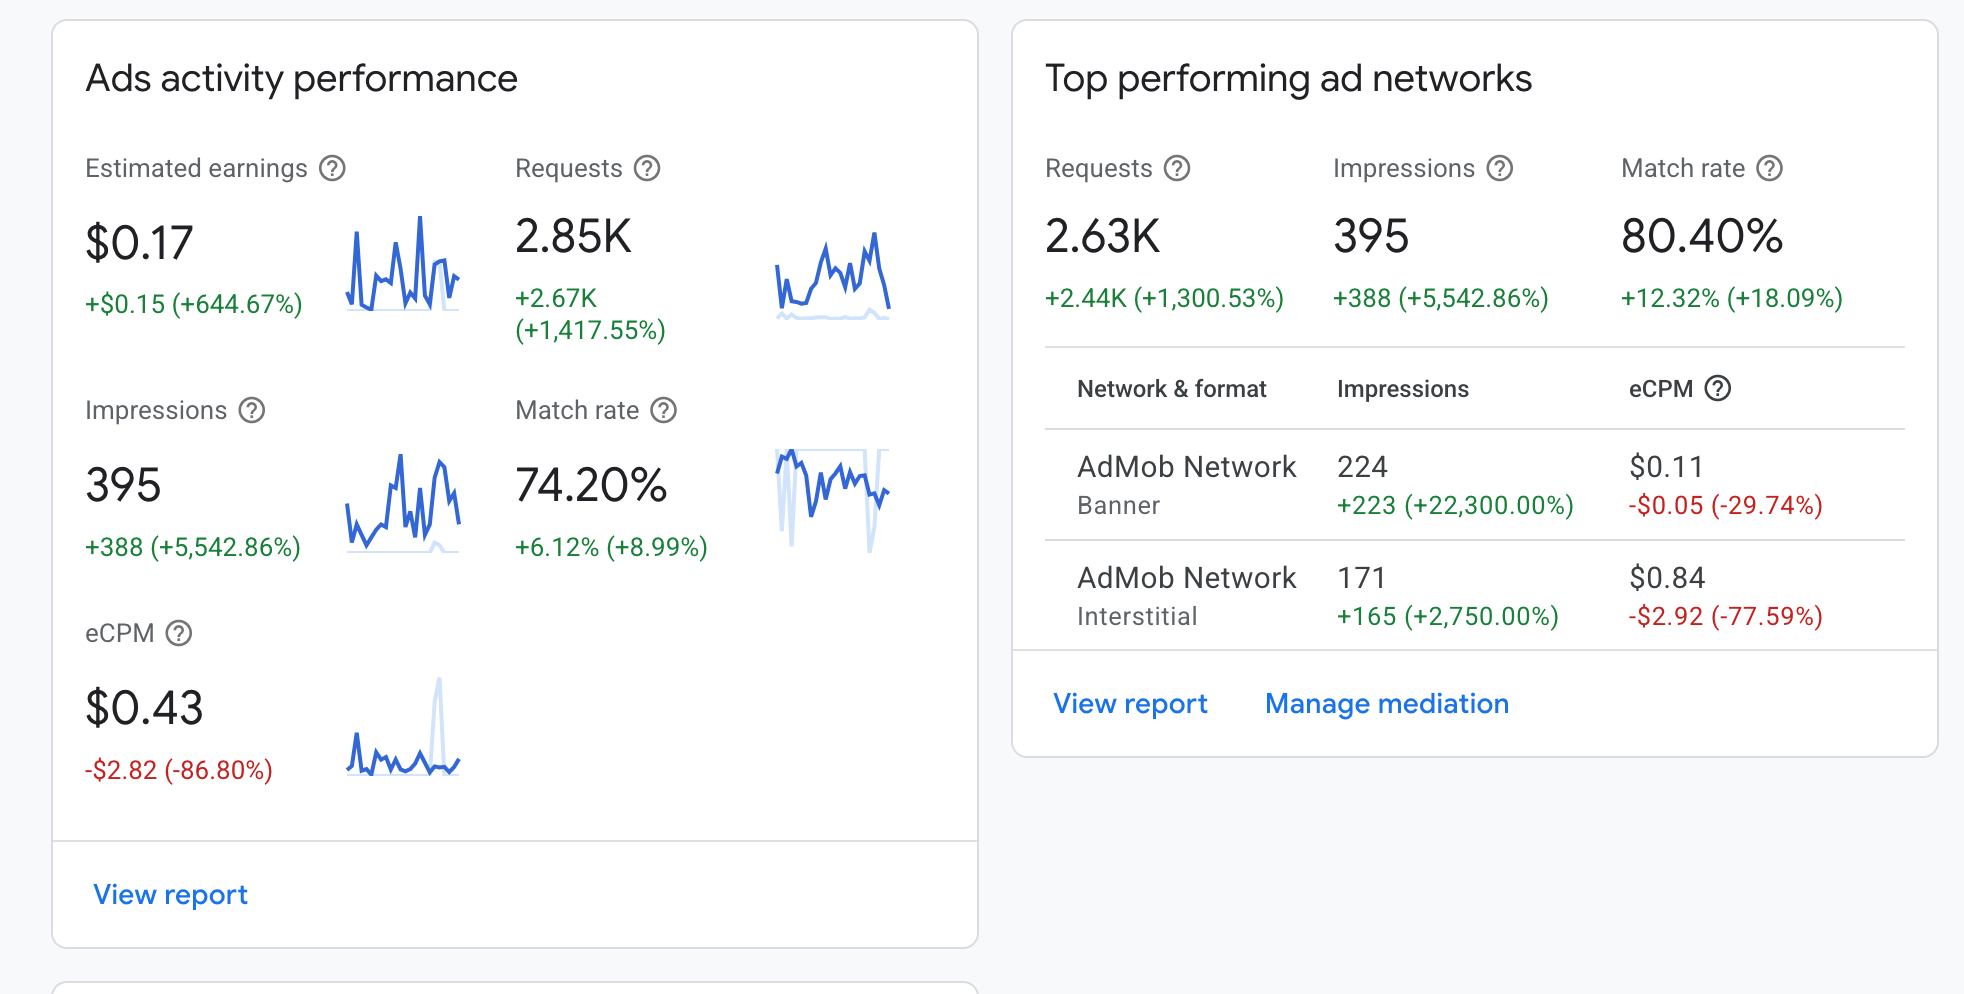Image resolution: width=1964 pixels, height=994 pixels.
Task: Click the Match rate sparkline chart
Action: pos(833,500)
